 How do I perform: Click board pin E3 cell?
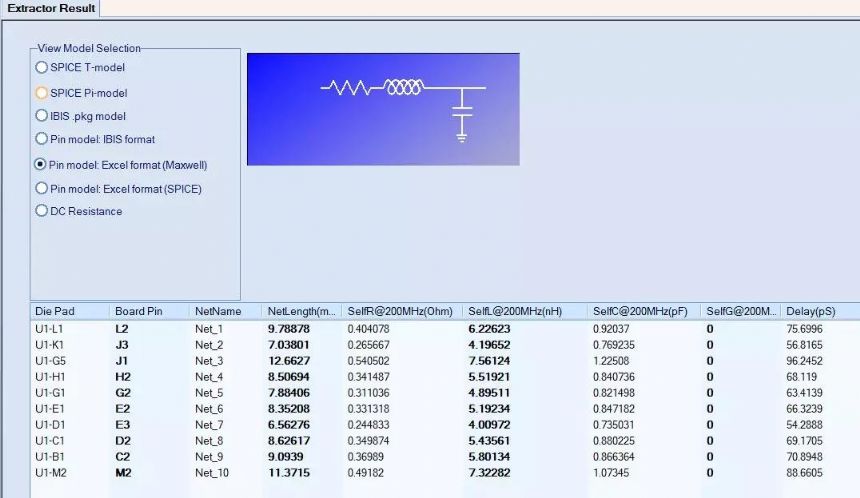122,425
